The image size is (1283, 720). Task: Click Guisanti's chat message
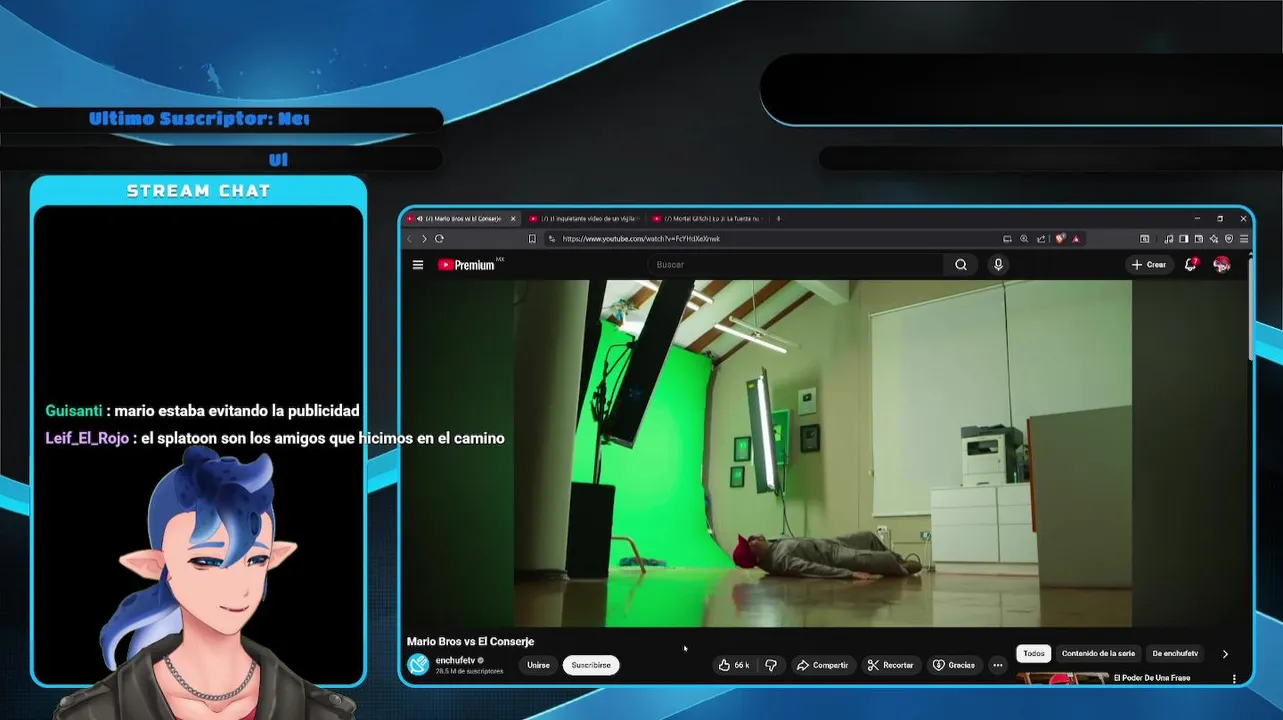pos(202,411)
